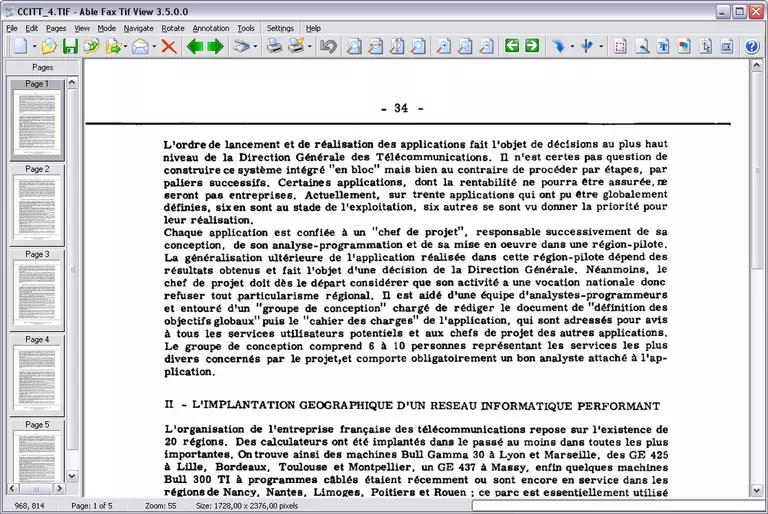Click the Print icon
The height and width of the screenshot is (514, 768).
pos(273,47)
